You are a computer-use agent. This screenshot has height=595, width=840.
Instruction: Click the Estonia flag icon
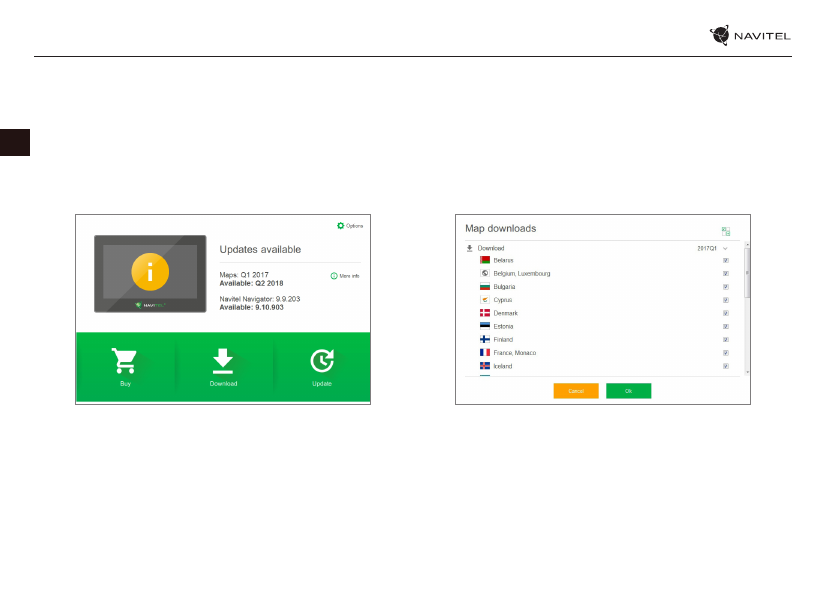tap(485, 326)
